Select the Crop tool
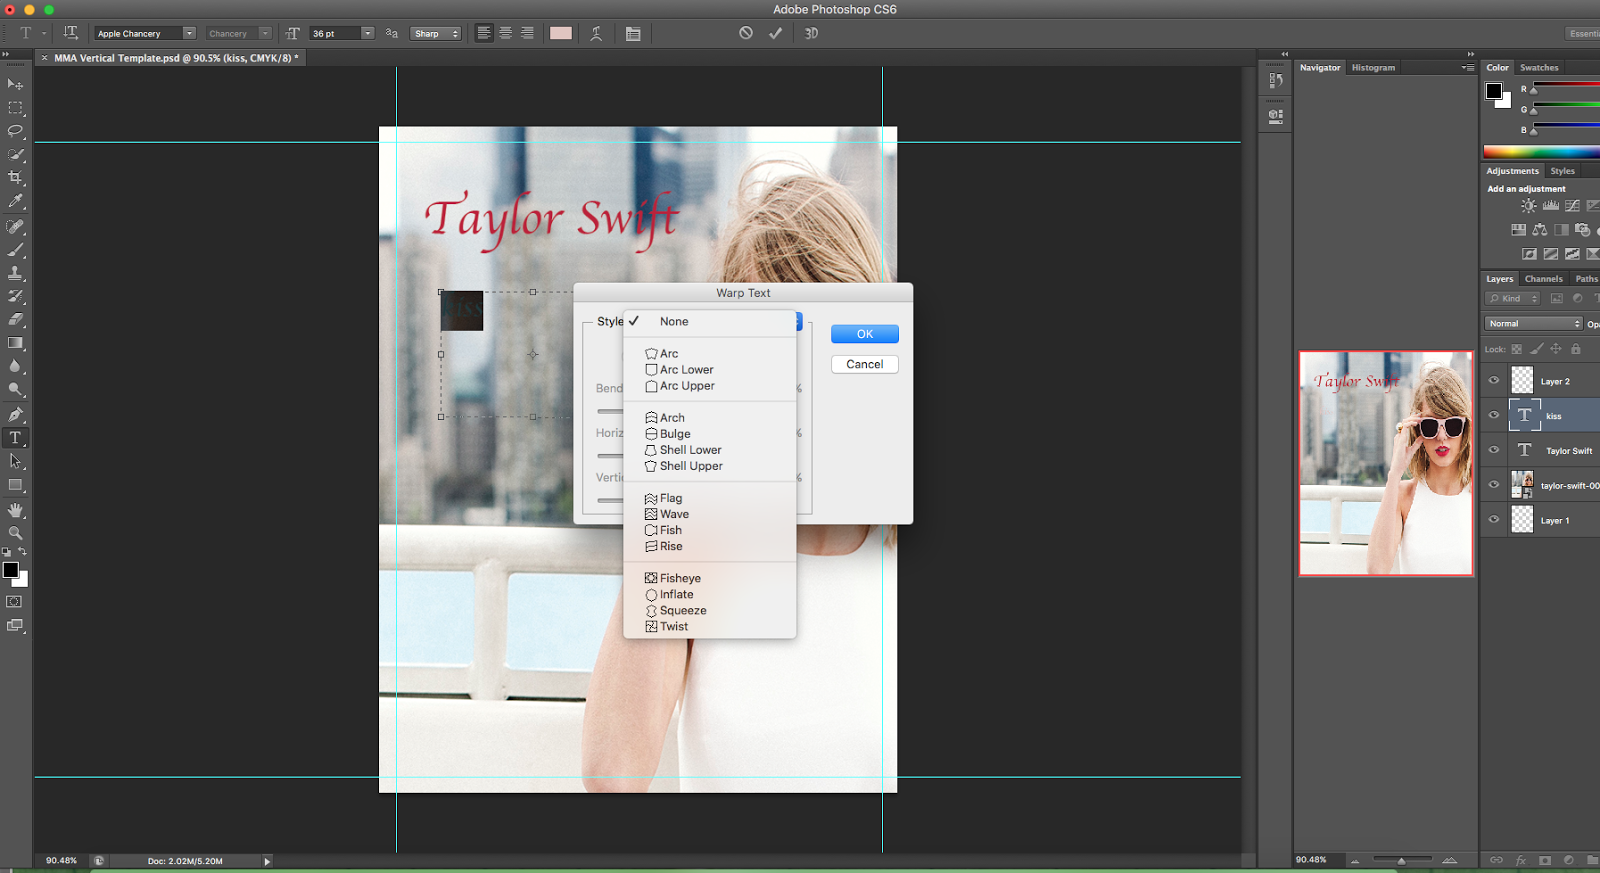 click(x=15, y=178)
